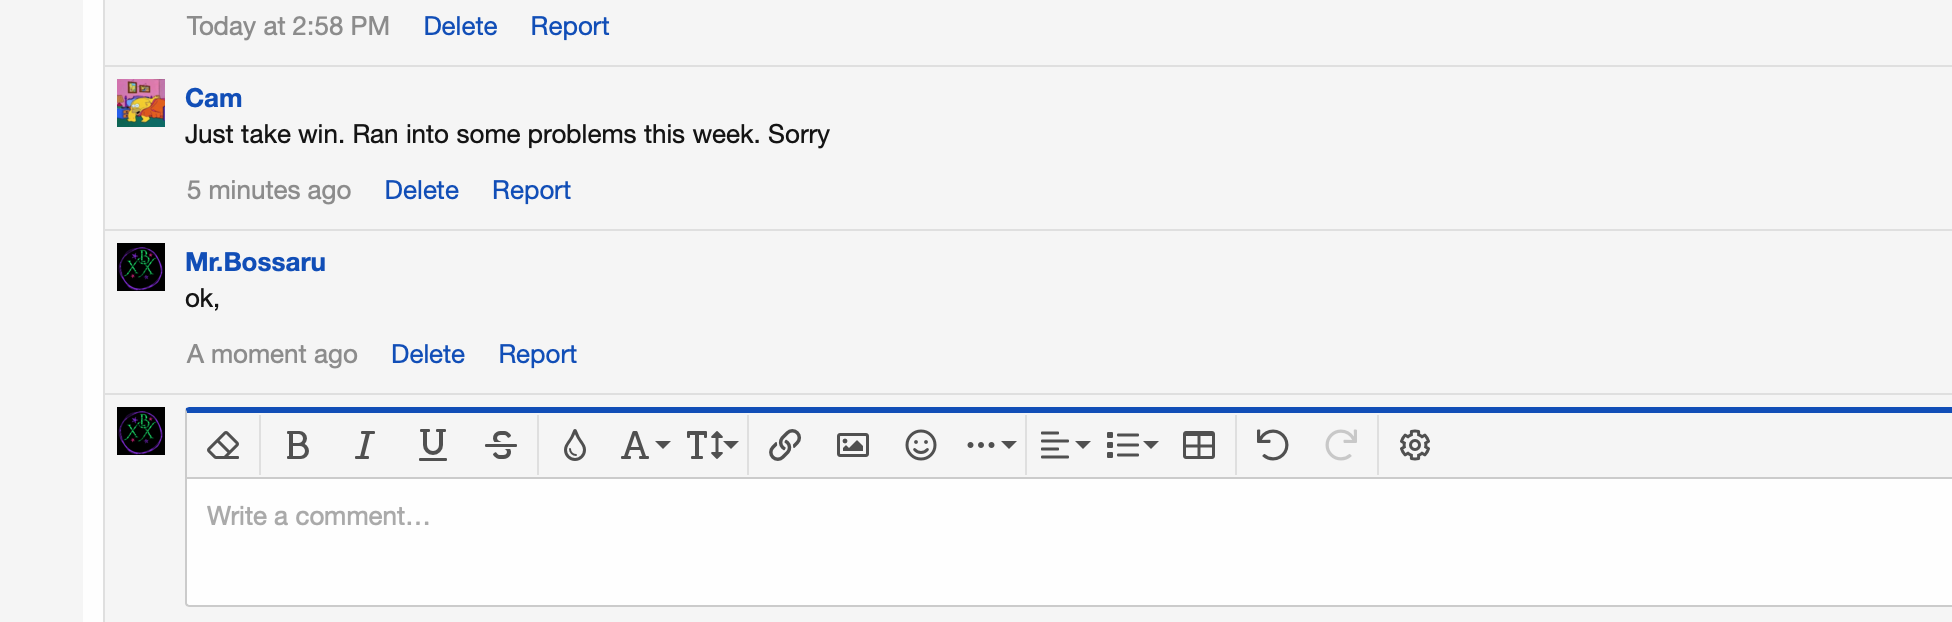This screenshot has height=622, width=1952.
Task: Open the list style dropdown
Action: coord(1131,445)
